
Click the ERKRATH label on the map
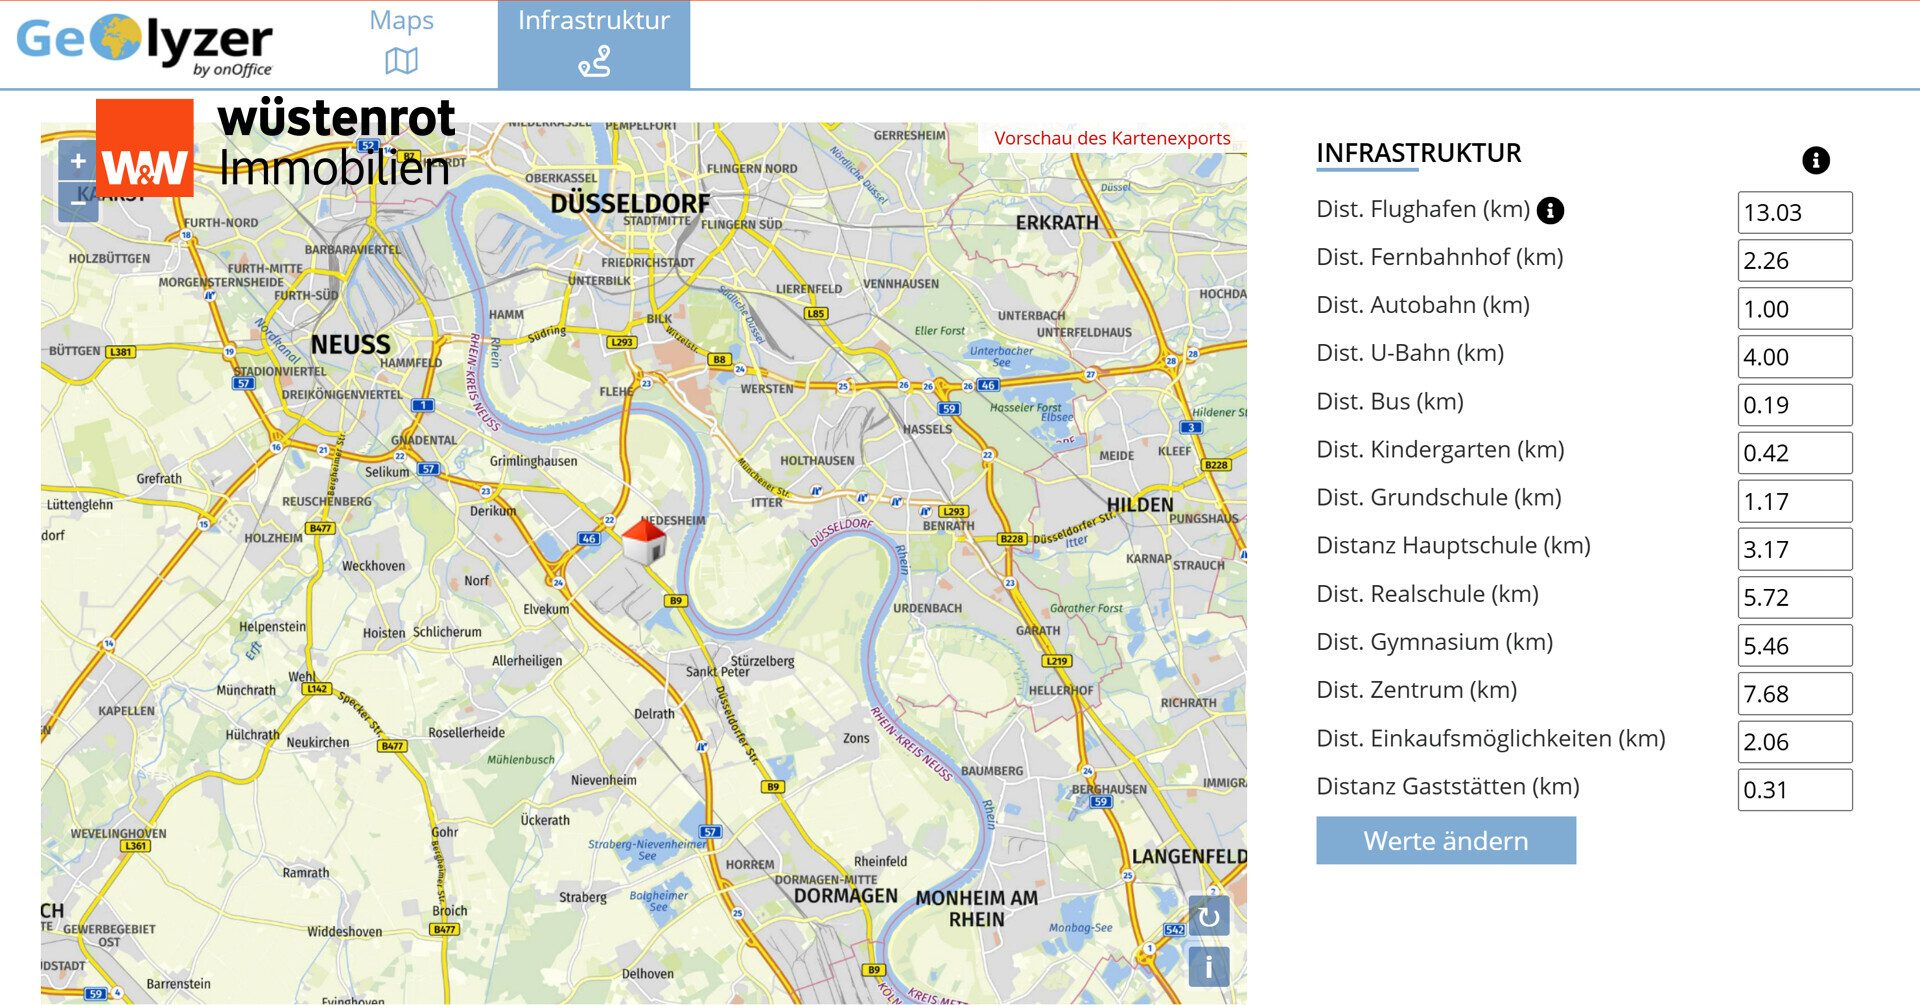coord(1057,222)
